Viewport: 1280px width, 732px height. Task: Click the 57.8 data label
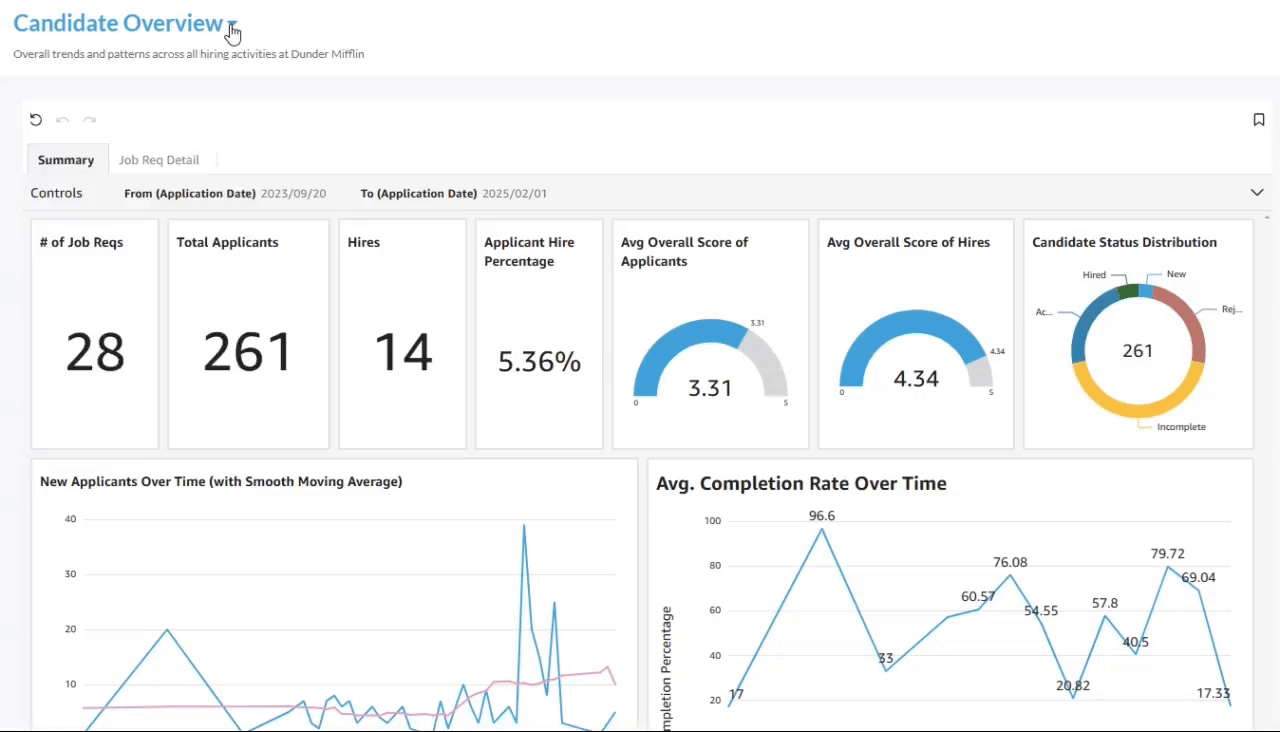click(x=1105, y=604)
